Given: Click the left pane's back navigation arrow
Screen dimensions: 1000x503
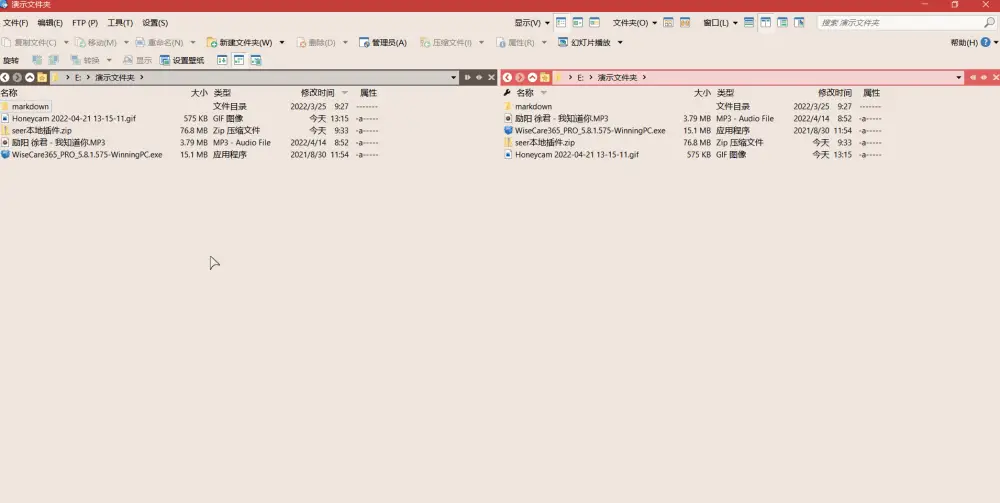Looking at the screenshot, I should pos(6,77).
